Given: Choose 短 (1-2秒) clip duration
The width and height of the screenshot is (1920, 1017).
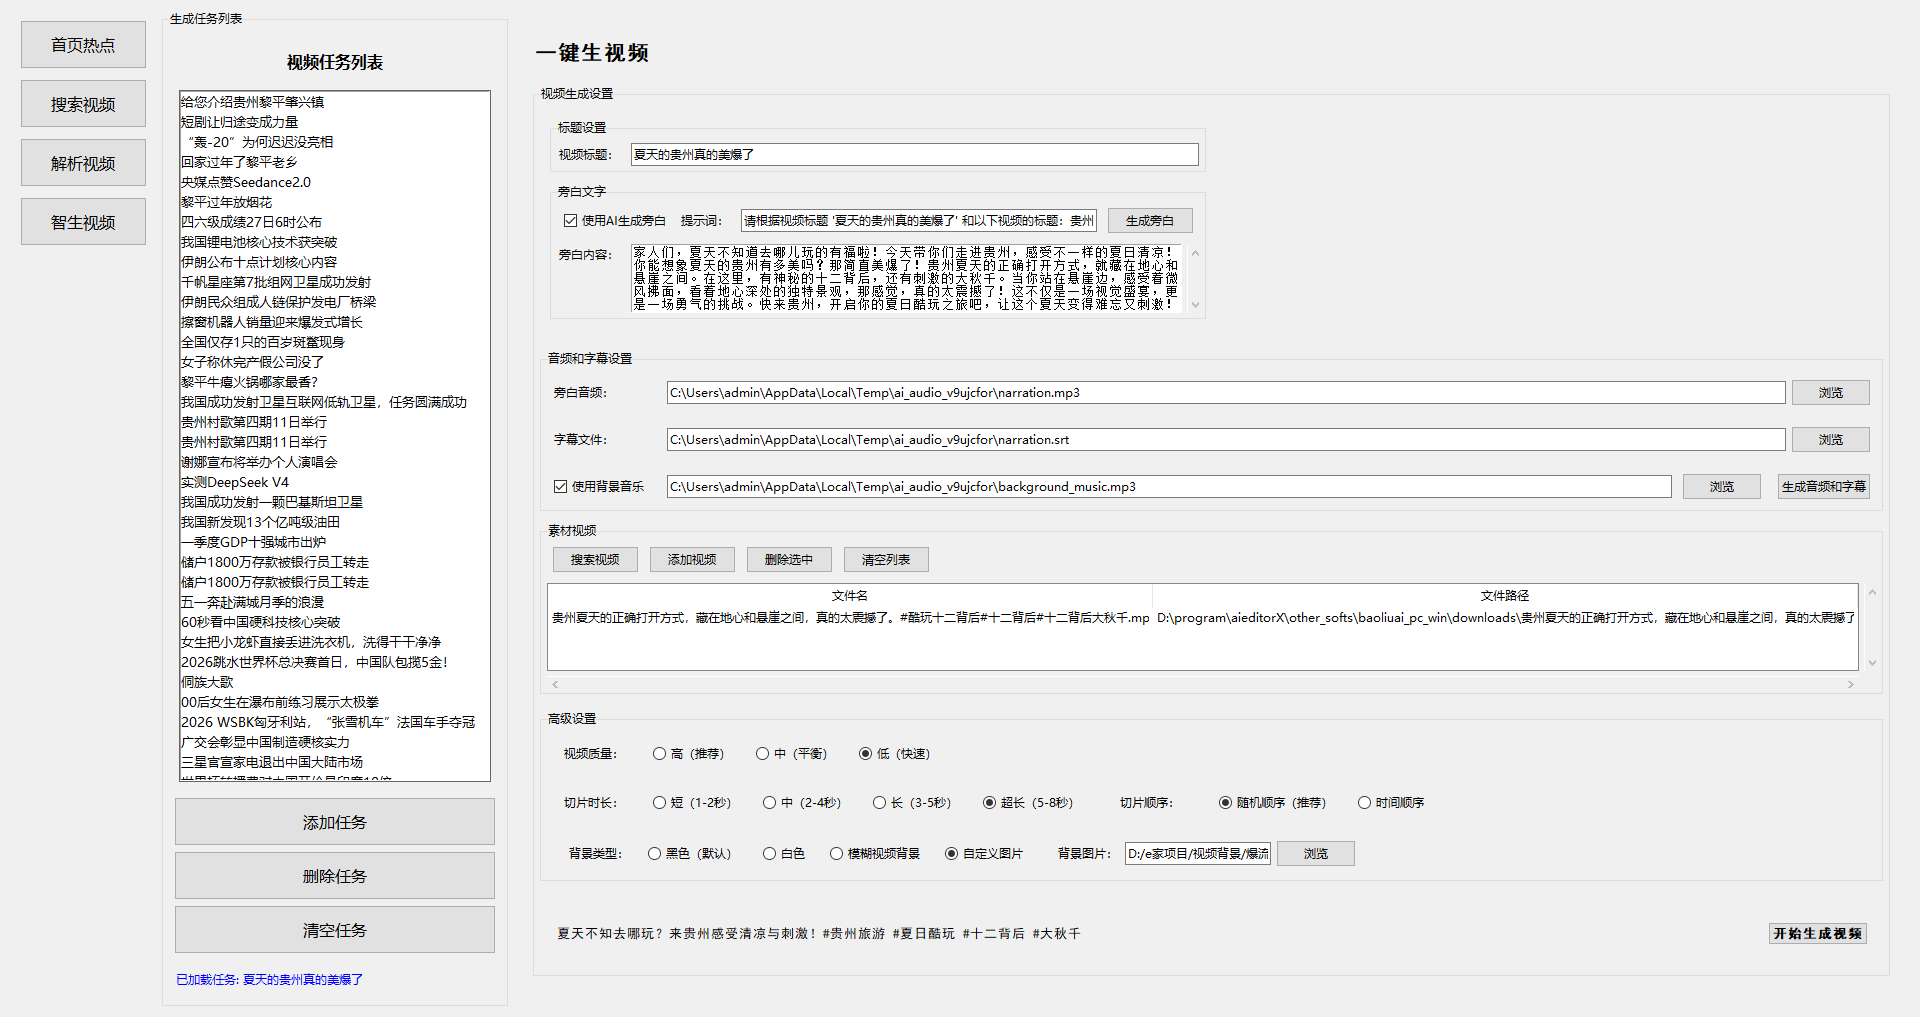Looking at the screenshot, I should [659, 803].
